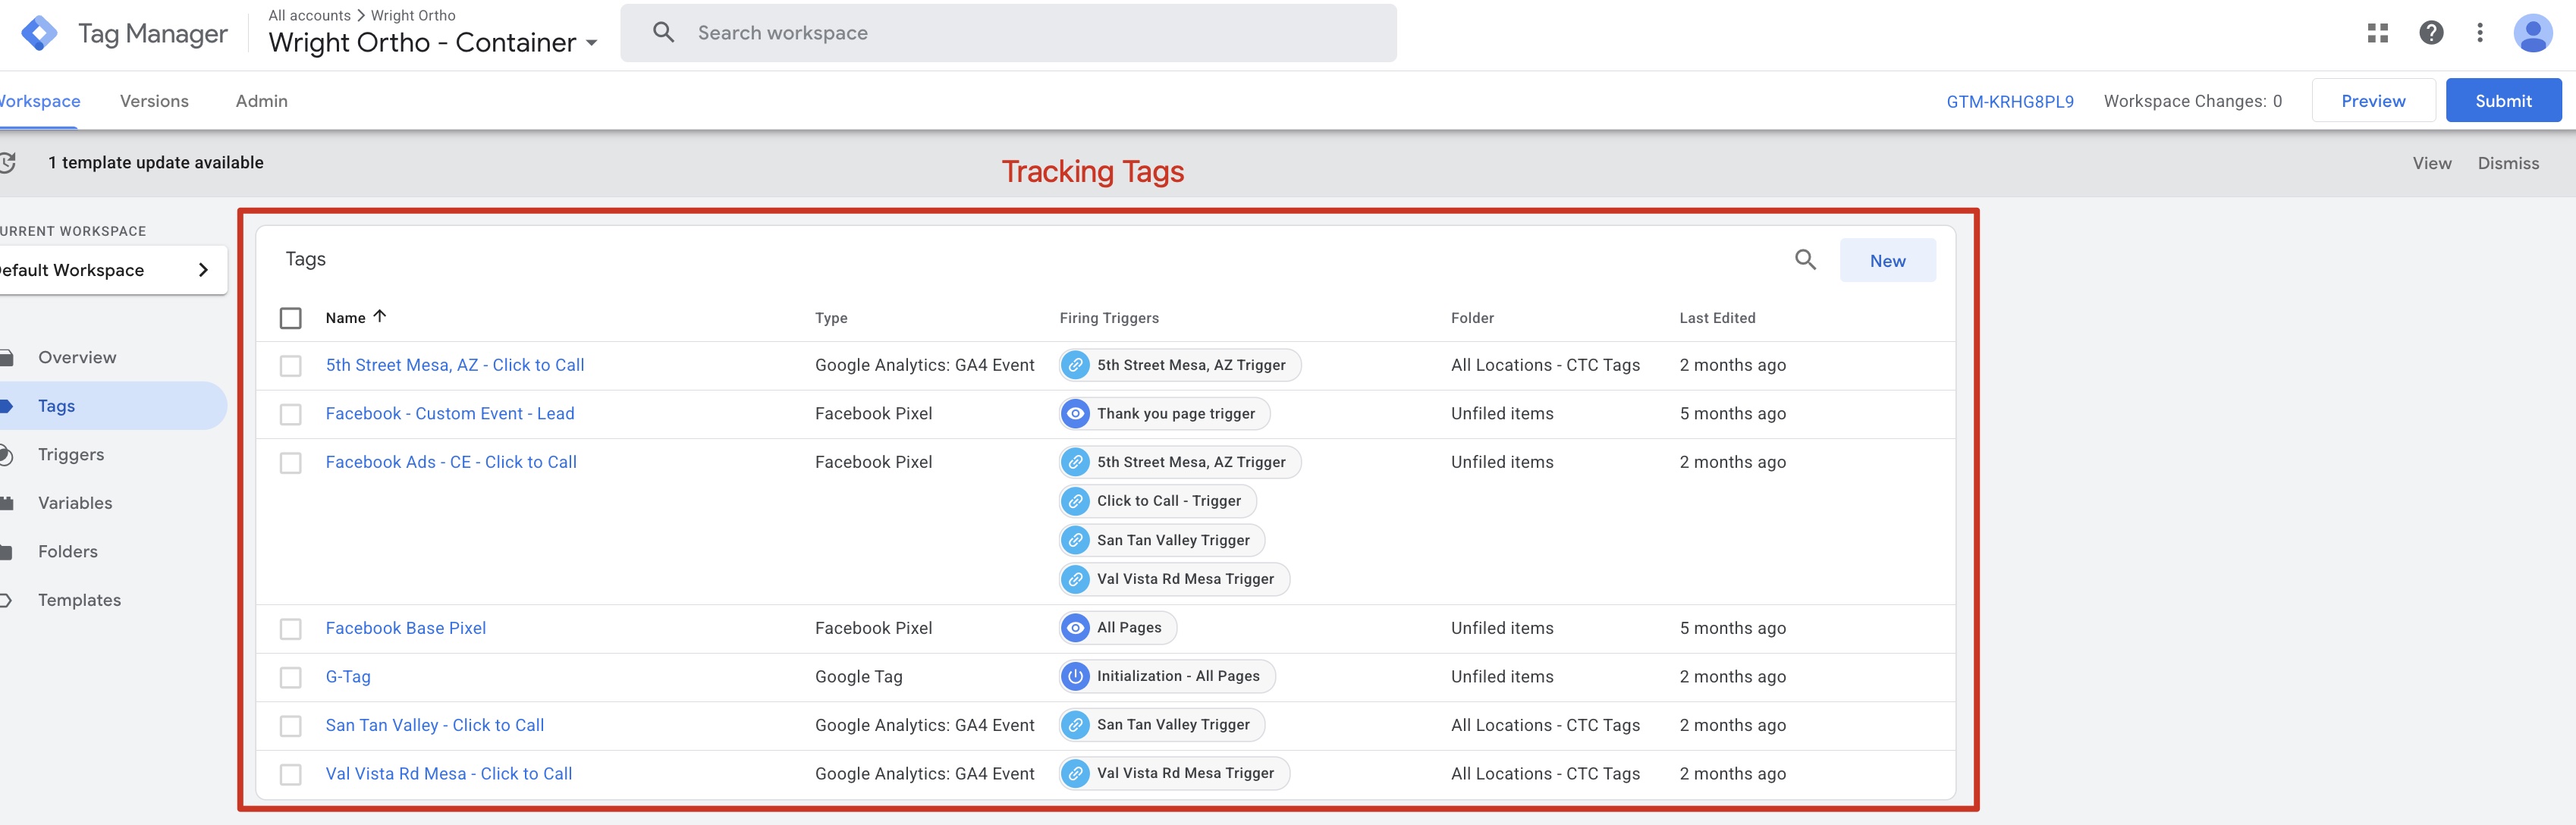This screenshot has height=825, width=2576.
Task: Click Val Vista Rd Mesa Trigger chip in Facebook Ads row
Action: [1175, 579]
